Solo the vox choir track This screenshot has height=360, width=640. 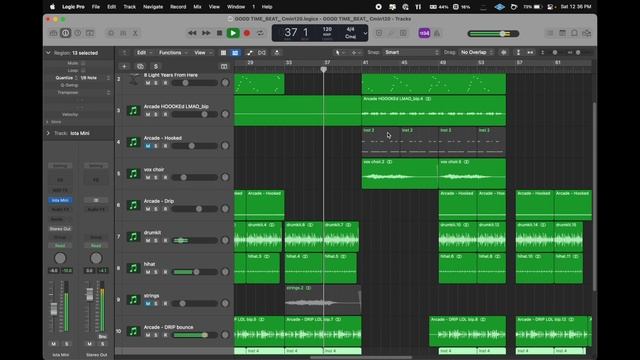pyautogui.click(x=156, y=178)
